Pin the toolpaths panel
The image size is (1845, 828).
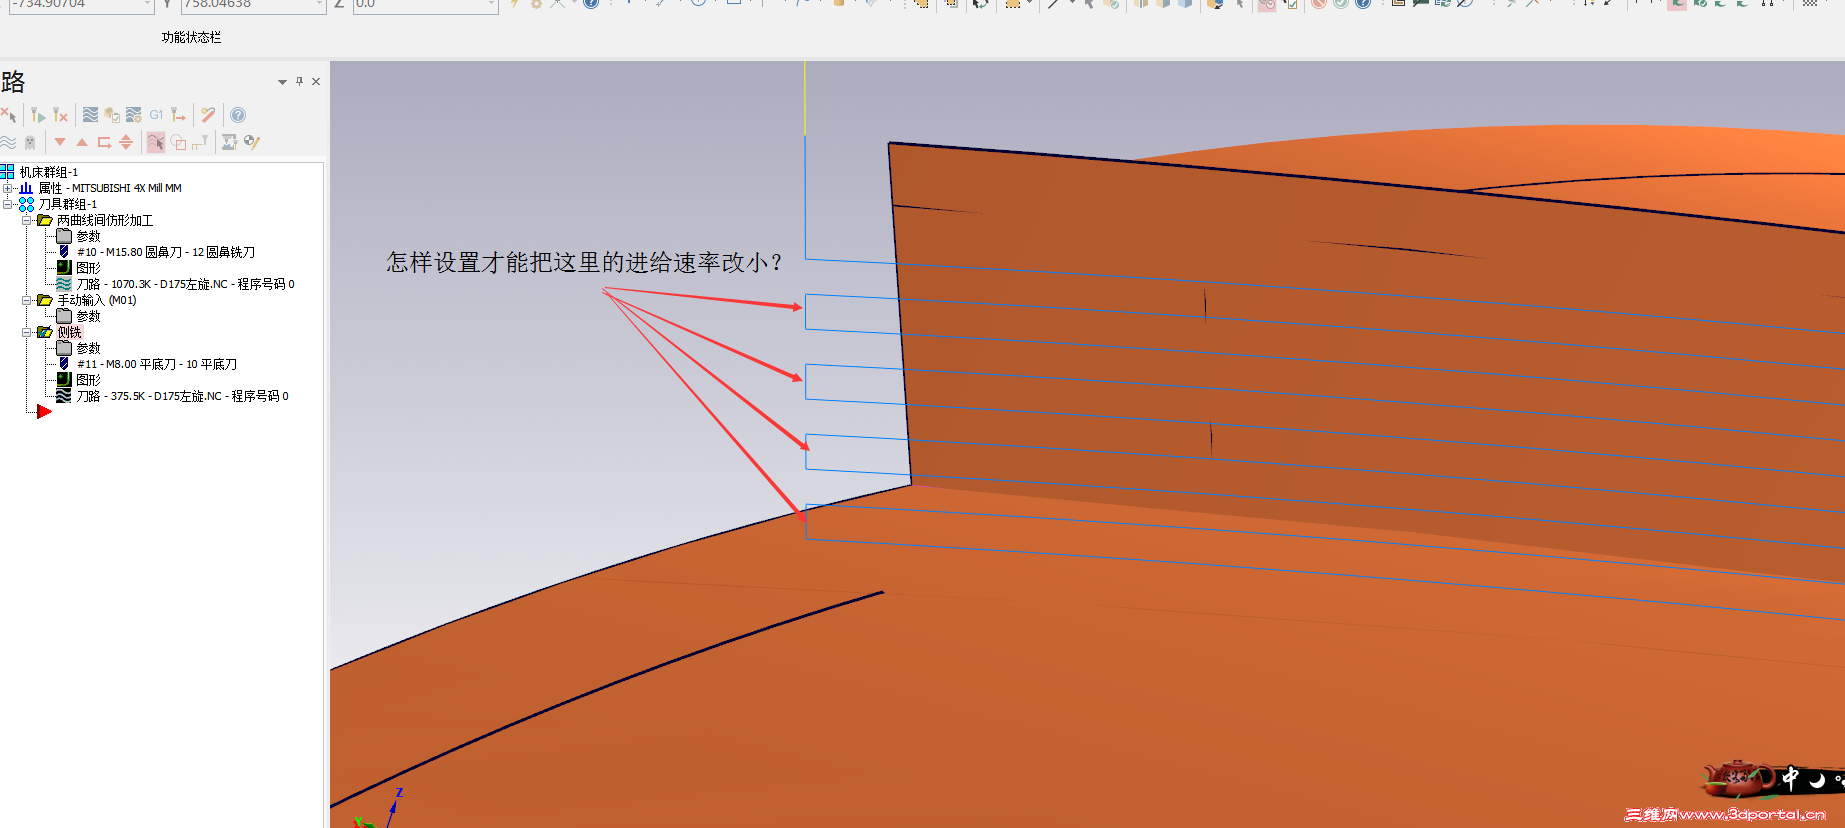(299, 82)
